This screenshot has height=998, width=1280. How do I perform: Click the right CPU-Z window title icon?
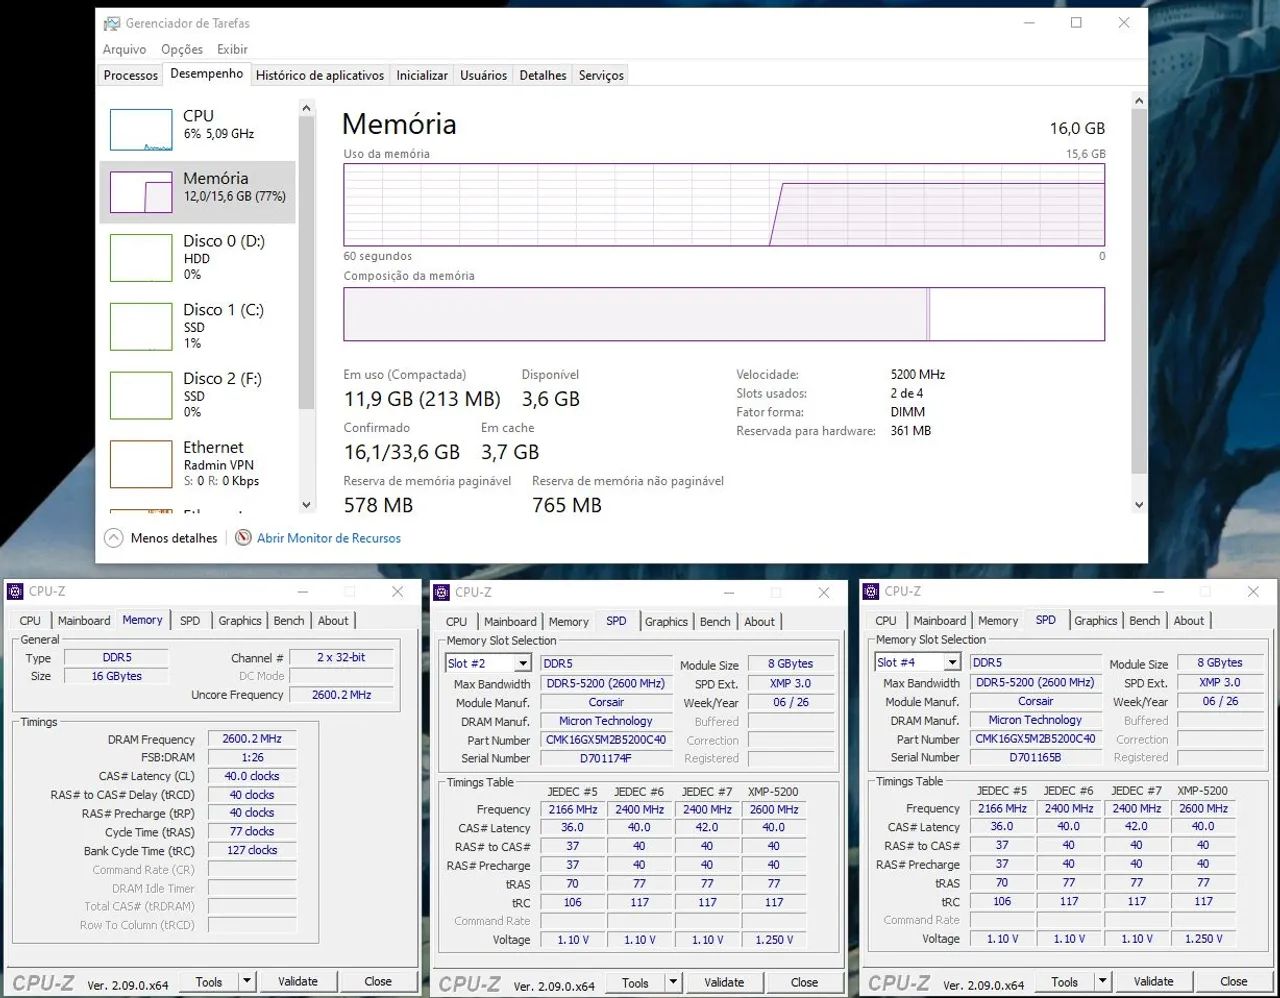[871, 591]
